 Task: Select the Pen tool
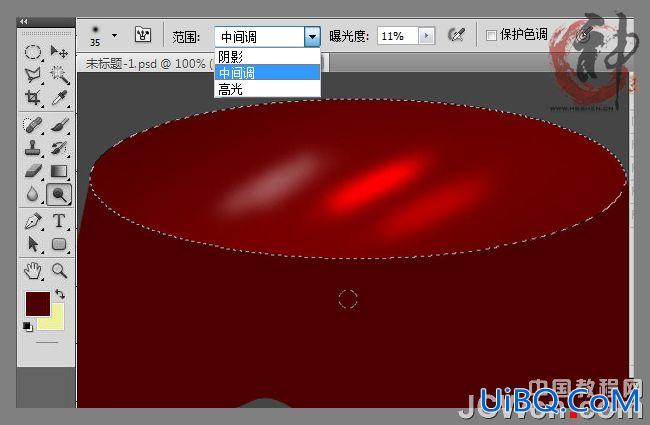33,221
